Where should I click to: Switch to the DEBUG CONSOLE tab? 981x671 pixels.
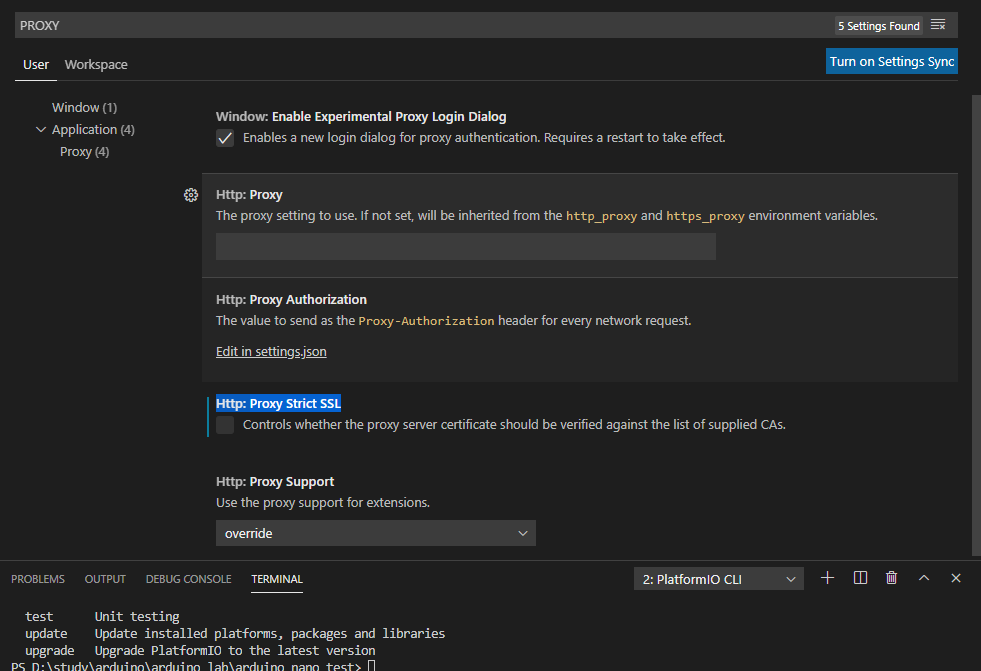click(188, 578)
